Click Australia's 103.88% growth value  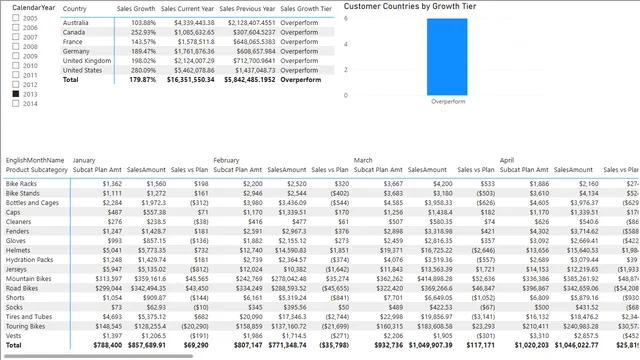(143, 23)
